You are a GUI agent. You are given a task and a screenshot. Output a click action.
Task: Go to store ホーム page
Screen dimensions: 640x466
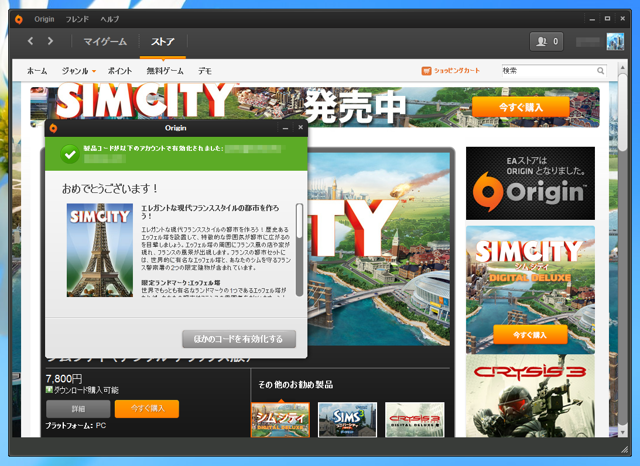point(37,71)
